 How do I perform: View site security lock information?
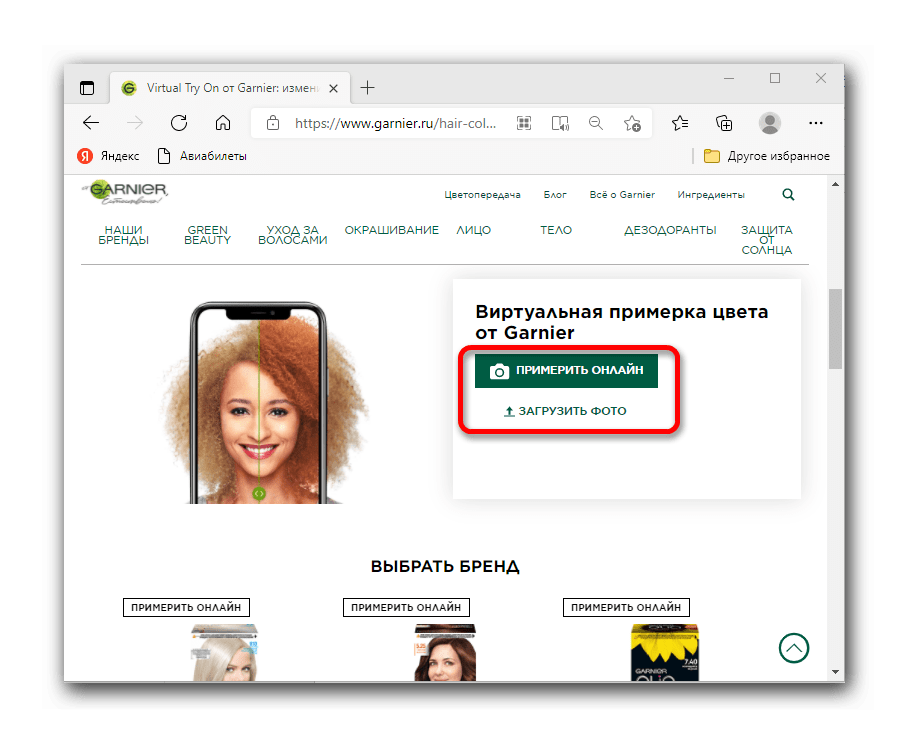[273, 123]
